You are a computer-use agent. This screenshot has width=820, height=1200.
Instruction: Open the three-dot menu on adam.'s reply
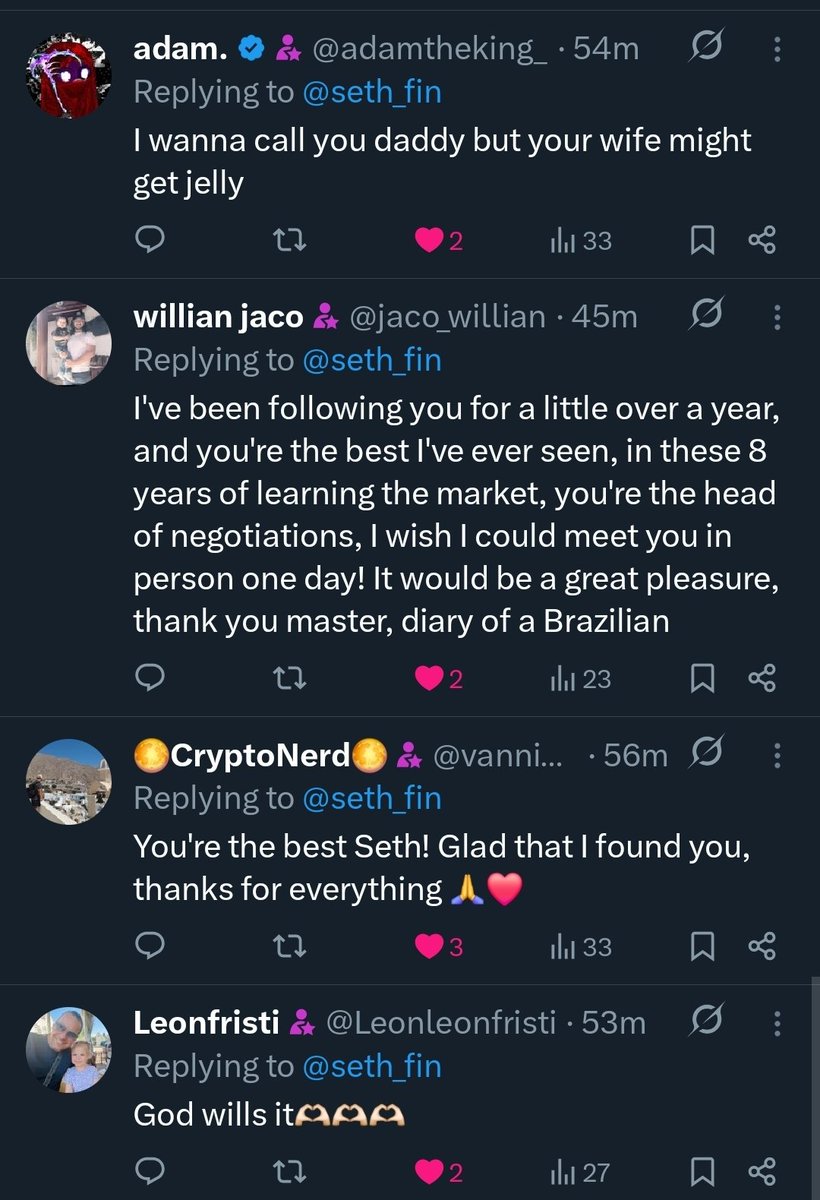click(777, 48)
